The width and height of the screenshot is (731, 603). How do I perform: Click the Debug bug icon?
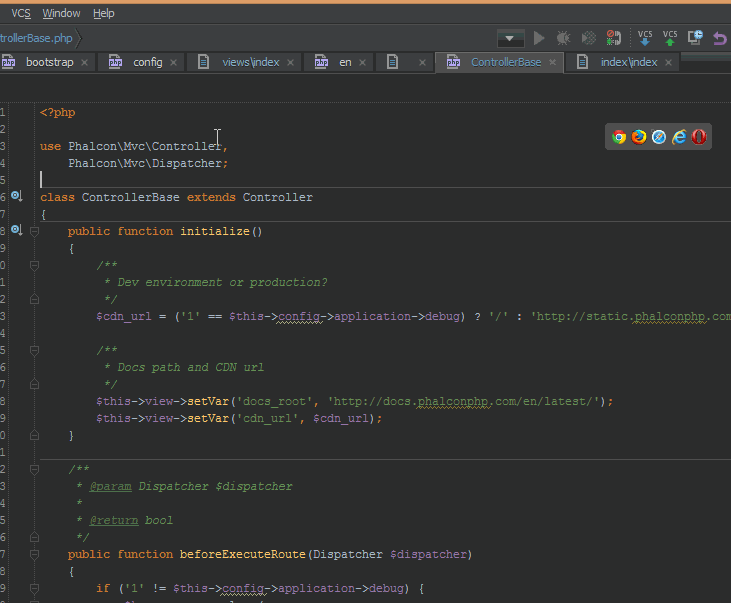click(564, 38)
